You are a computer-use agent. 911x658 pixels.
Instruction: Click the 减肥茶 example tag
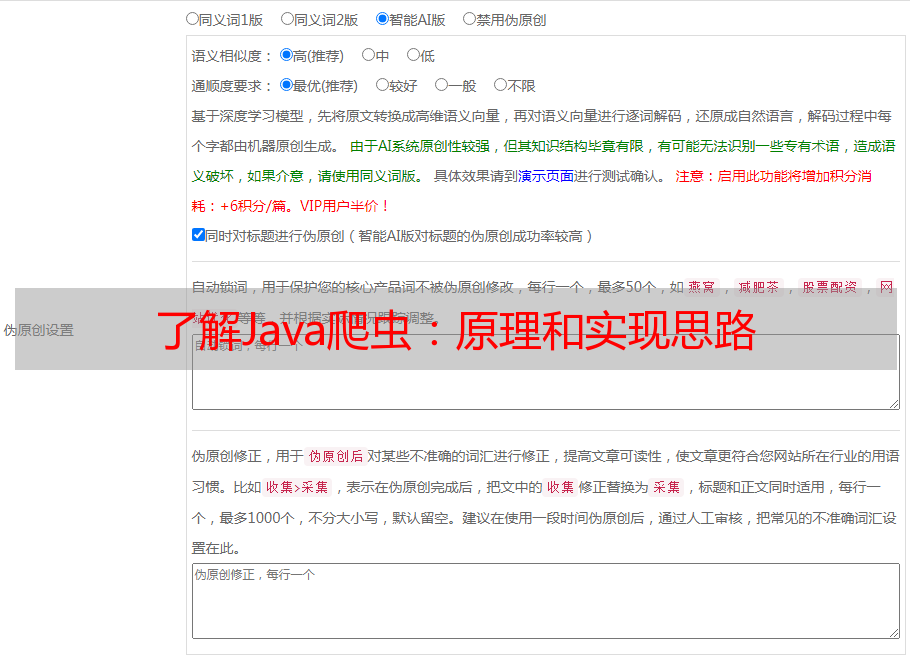click(x=758, y=287)
